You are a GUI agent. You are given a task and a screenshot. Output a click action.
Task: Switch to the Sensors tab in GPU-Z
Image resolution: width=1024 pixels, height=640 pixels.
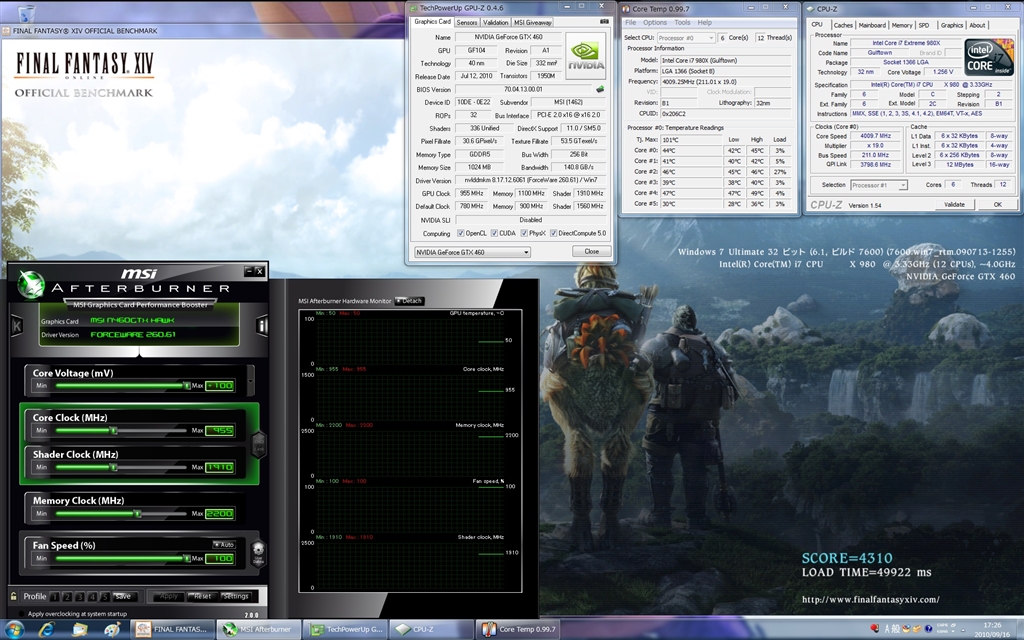point(467,22)
